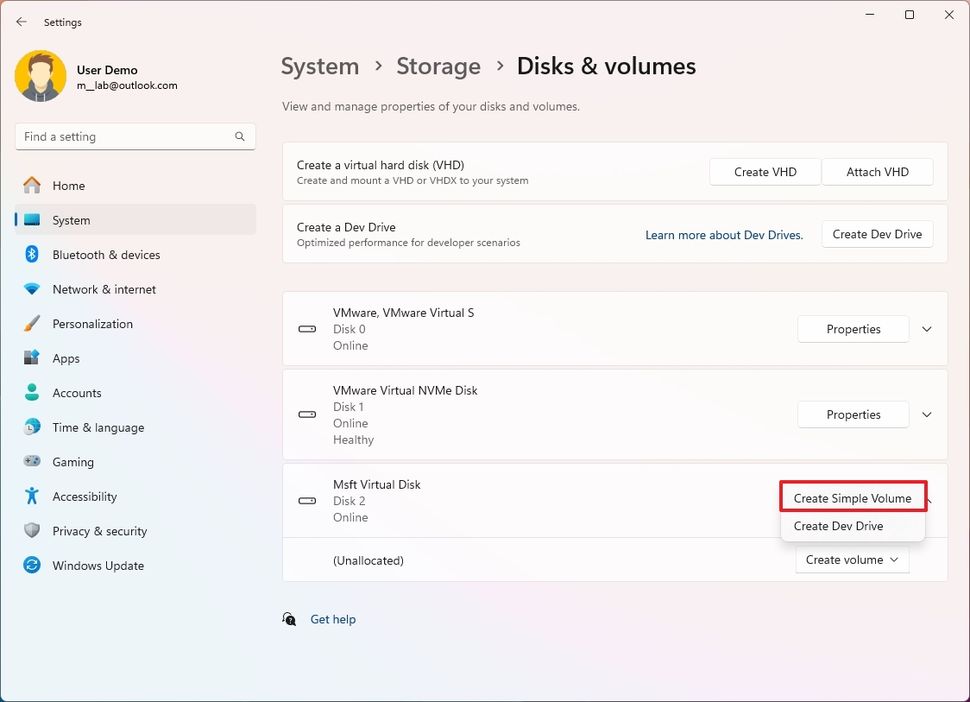This screenshot has width=970, height=702.
Task: Expand the VMware Virtual NVMe Disk entry
Action: (926, 414)
